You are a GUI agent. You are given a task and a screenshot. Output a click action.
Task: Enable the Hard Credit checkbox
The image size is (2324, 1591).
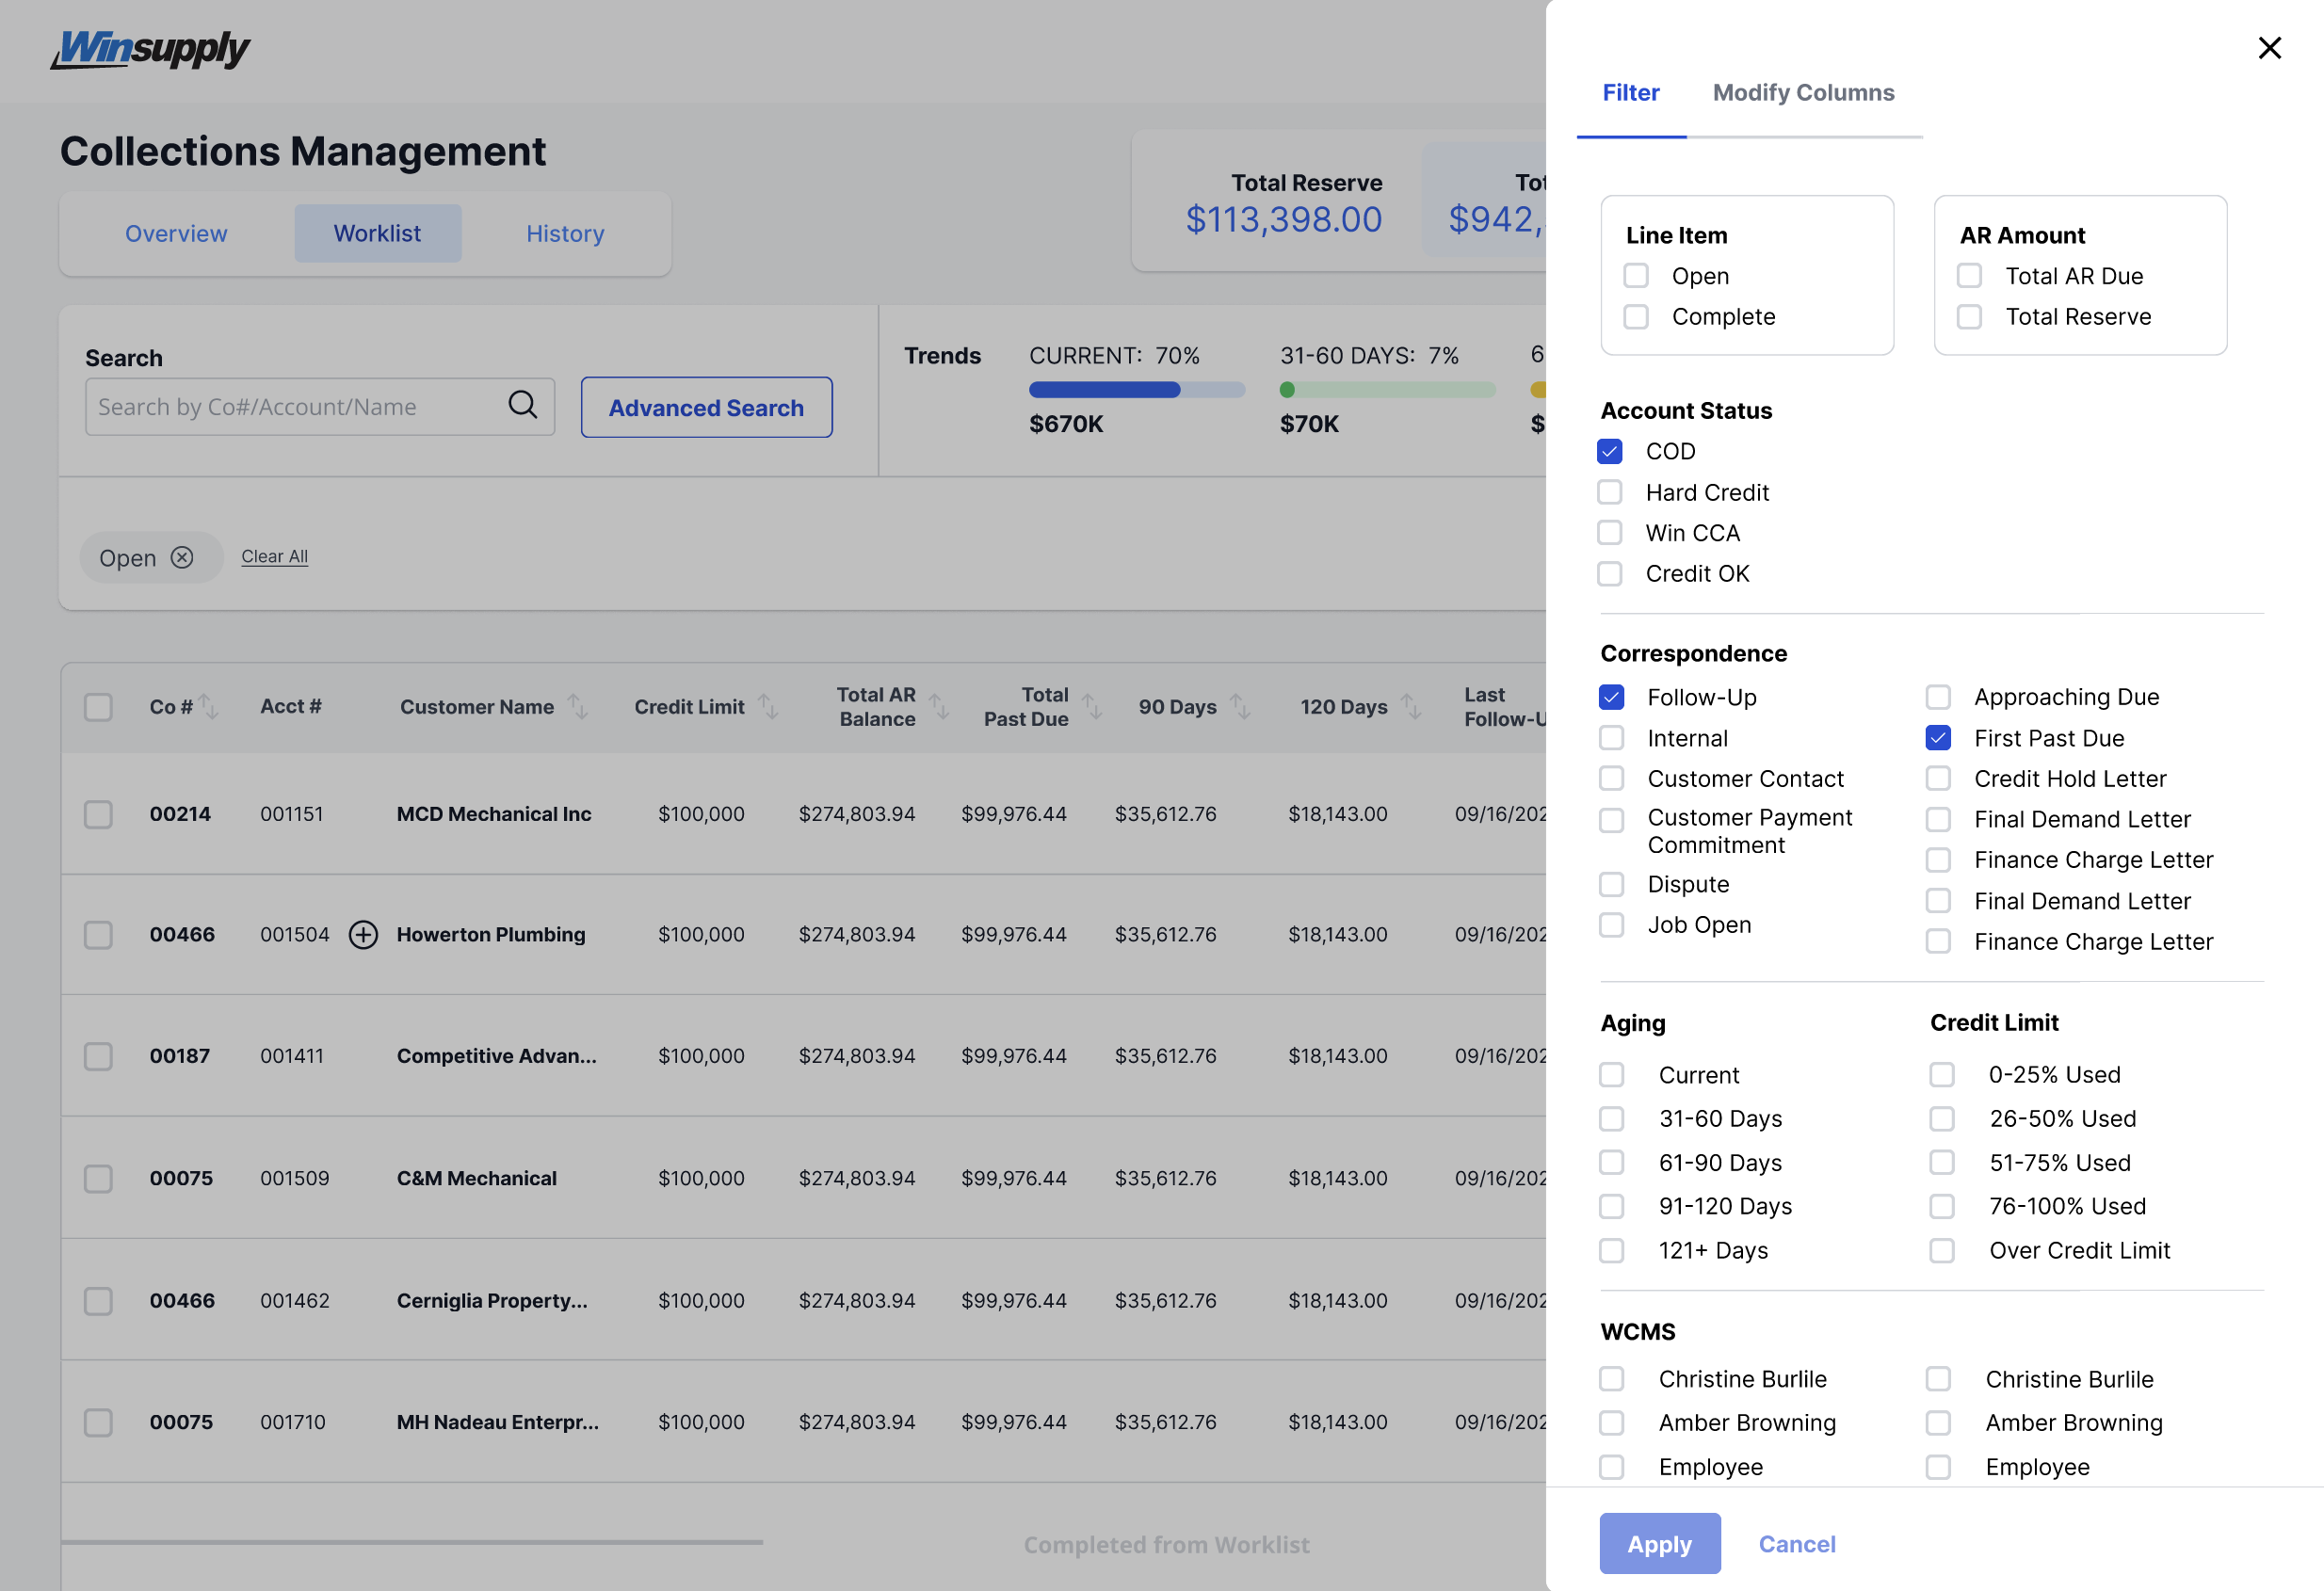[x=1610, y=492]
